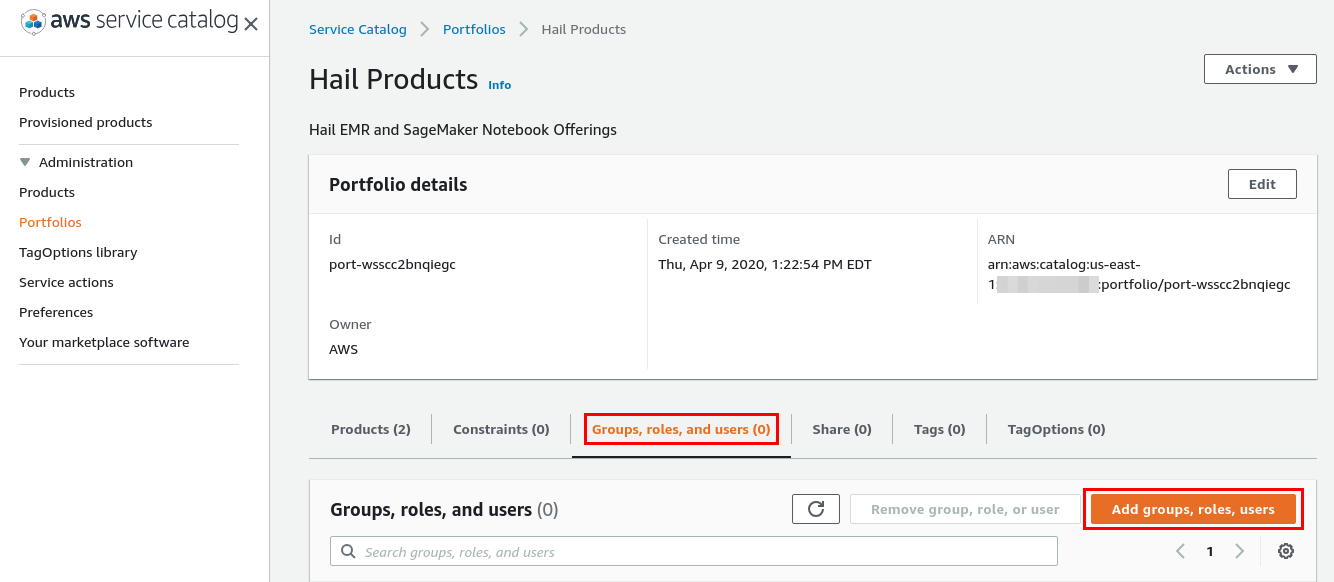
Task: Open Provisioned products in sidebar
Action: pyautogui.click(x=86, y=122)
